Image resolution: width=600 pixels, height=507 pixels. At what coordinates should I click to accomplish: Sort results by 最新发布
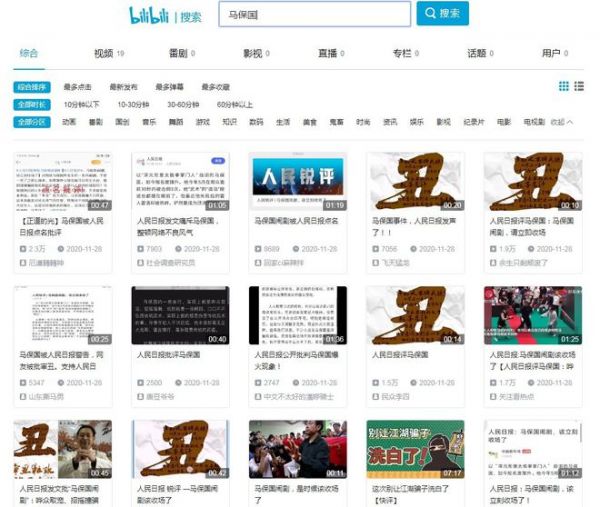(125, 87)
